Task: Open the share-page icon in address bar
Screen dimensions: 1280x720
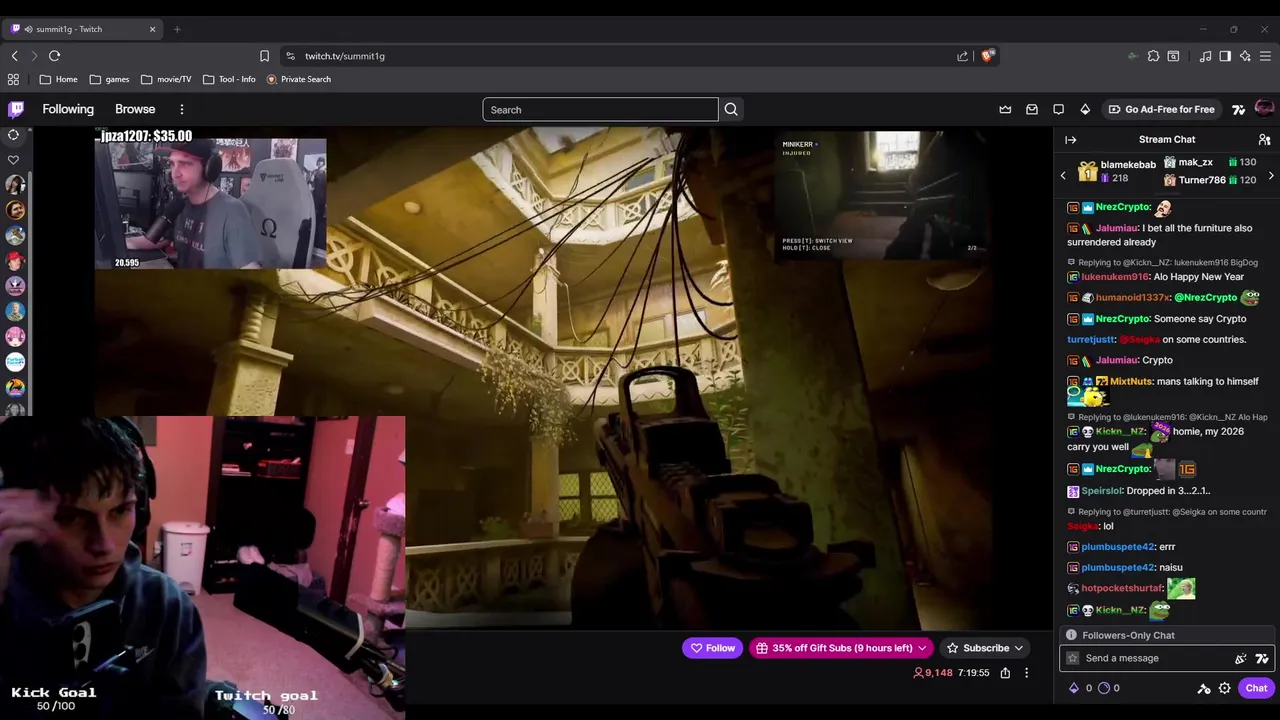Action: tap(962, 56)
